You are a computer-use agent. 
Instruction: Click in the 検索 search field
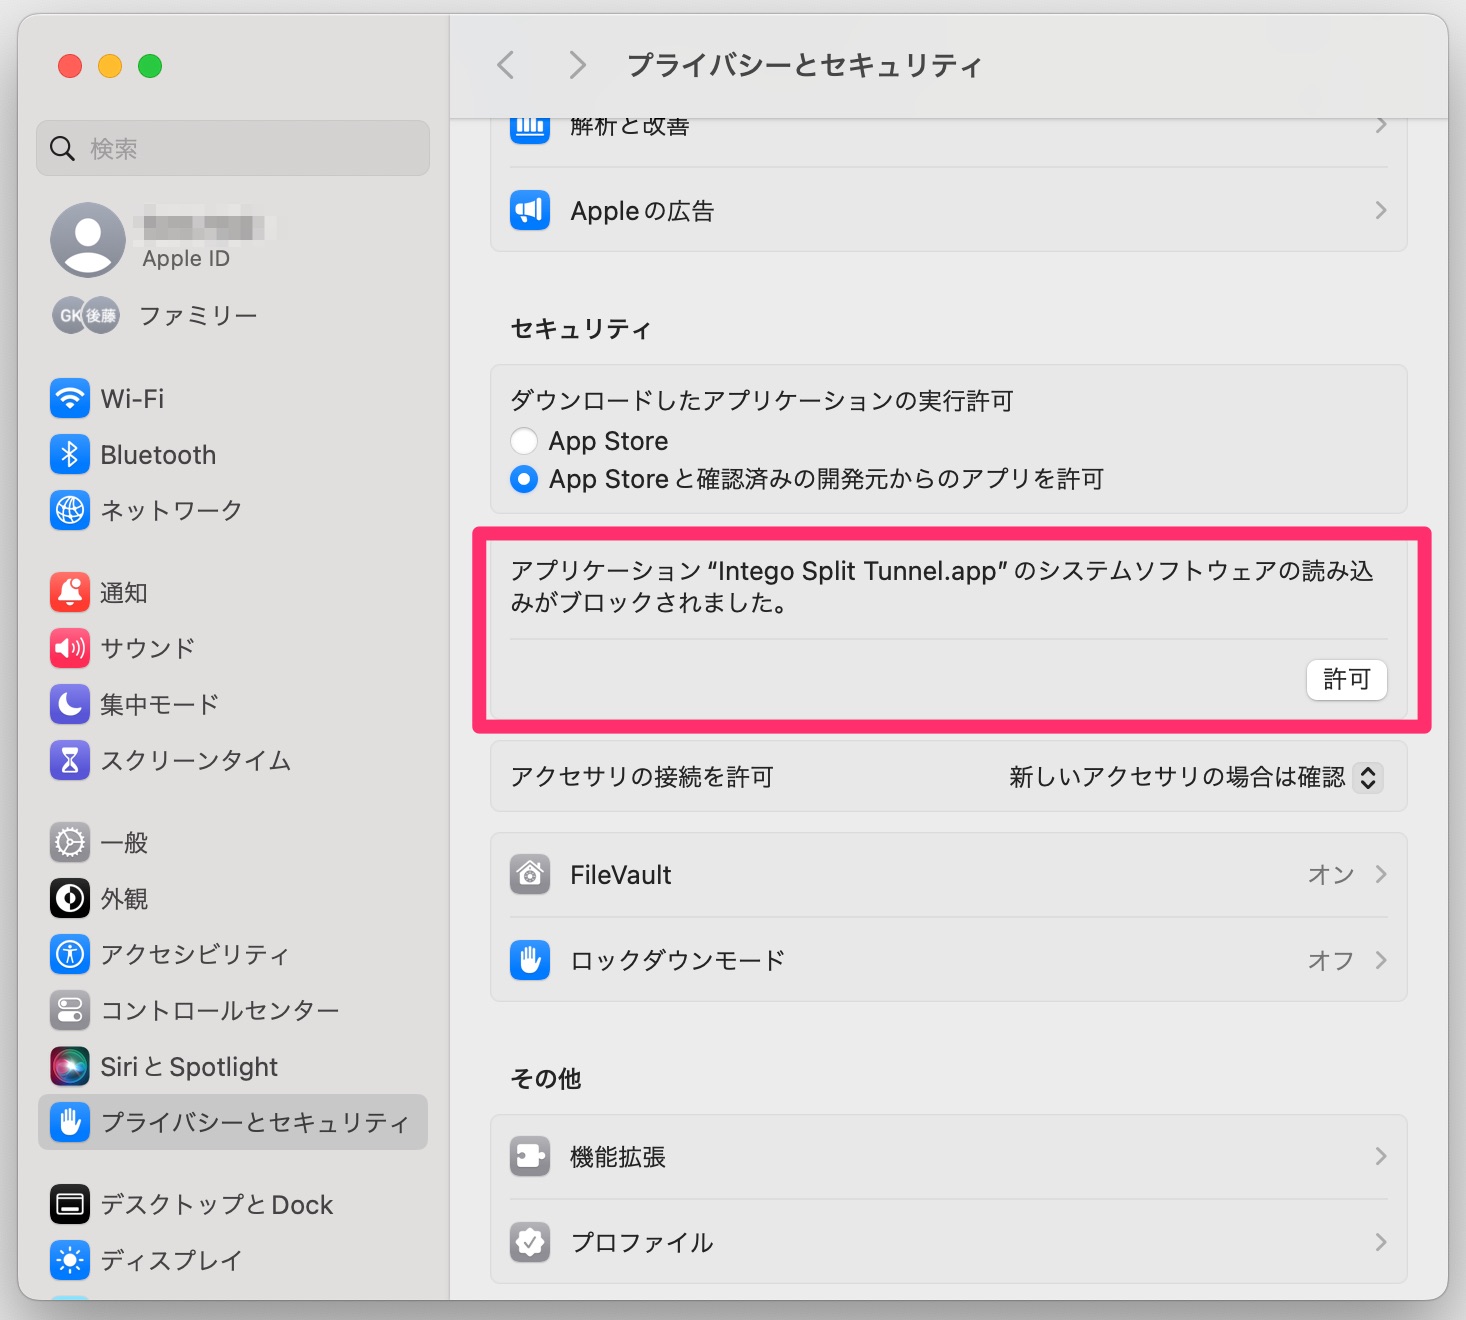pyautogui.click(x=233, y=149)
